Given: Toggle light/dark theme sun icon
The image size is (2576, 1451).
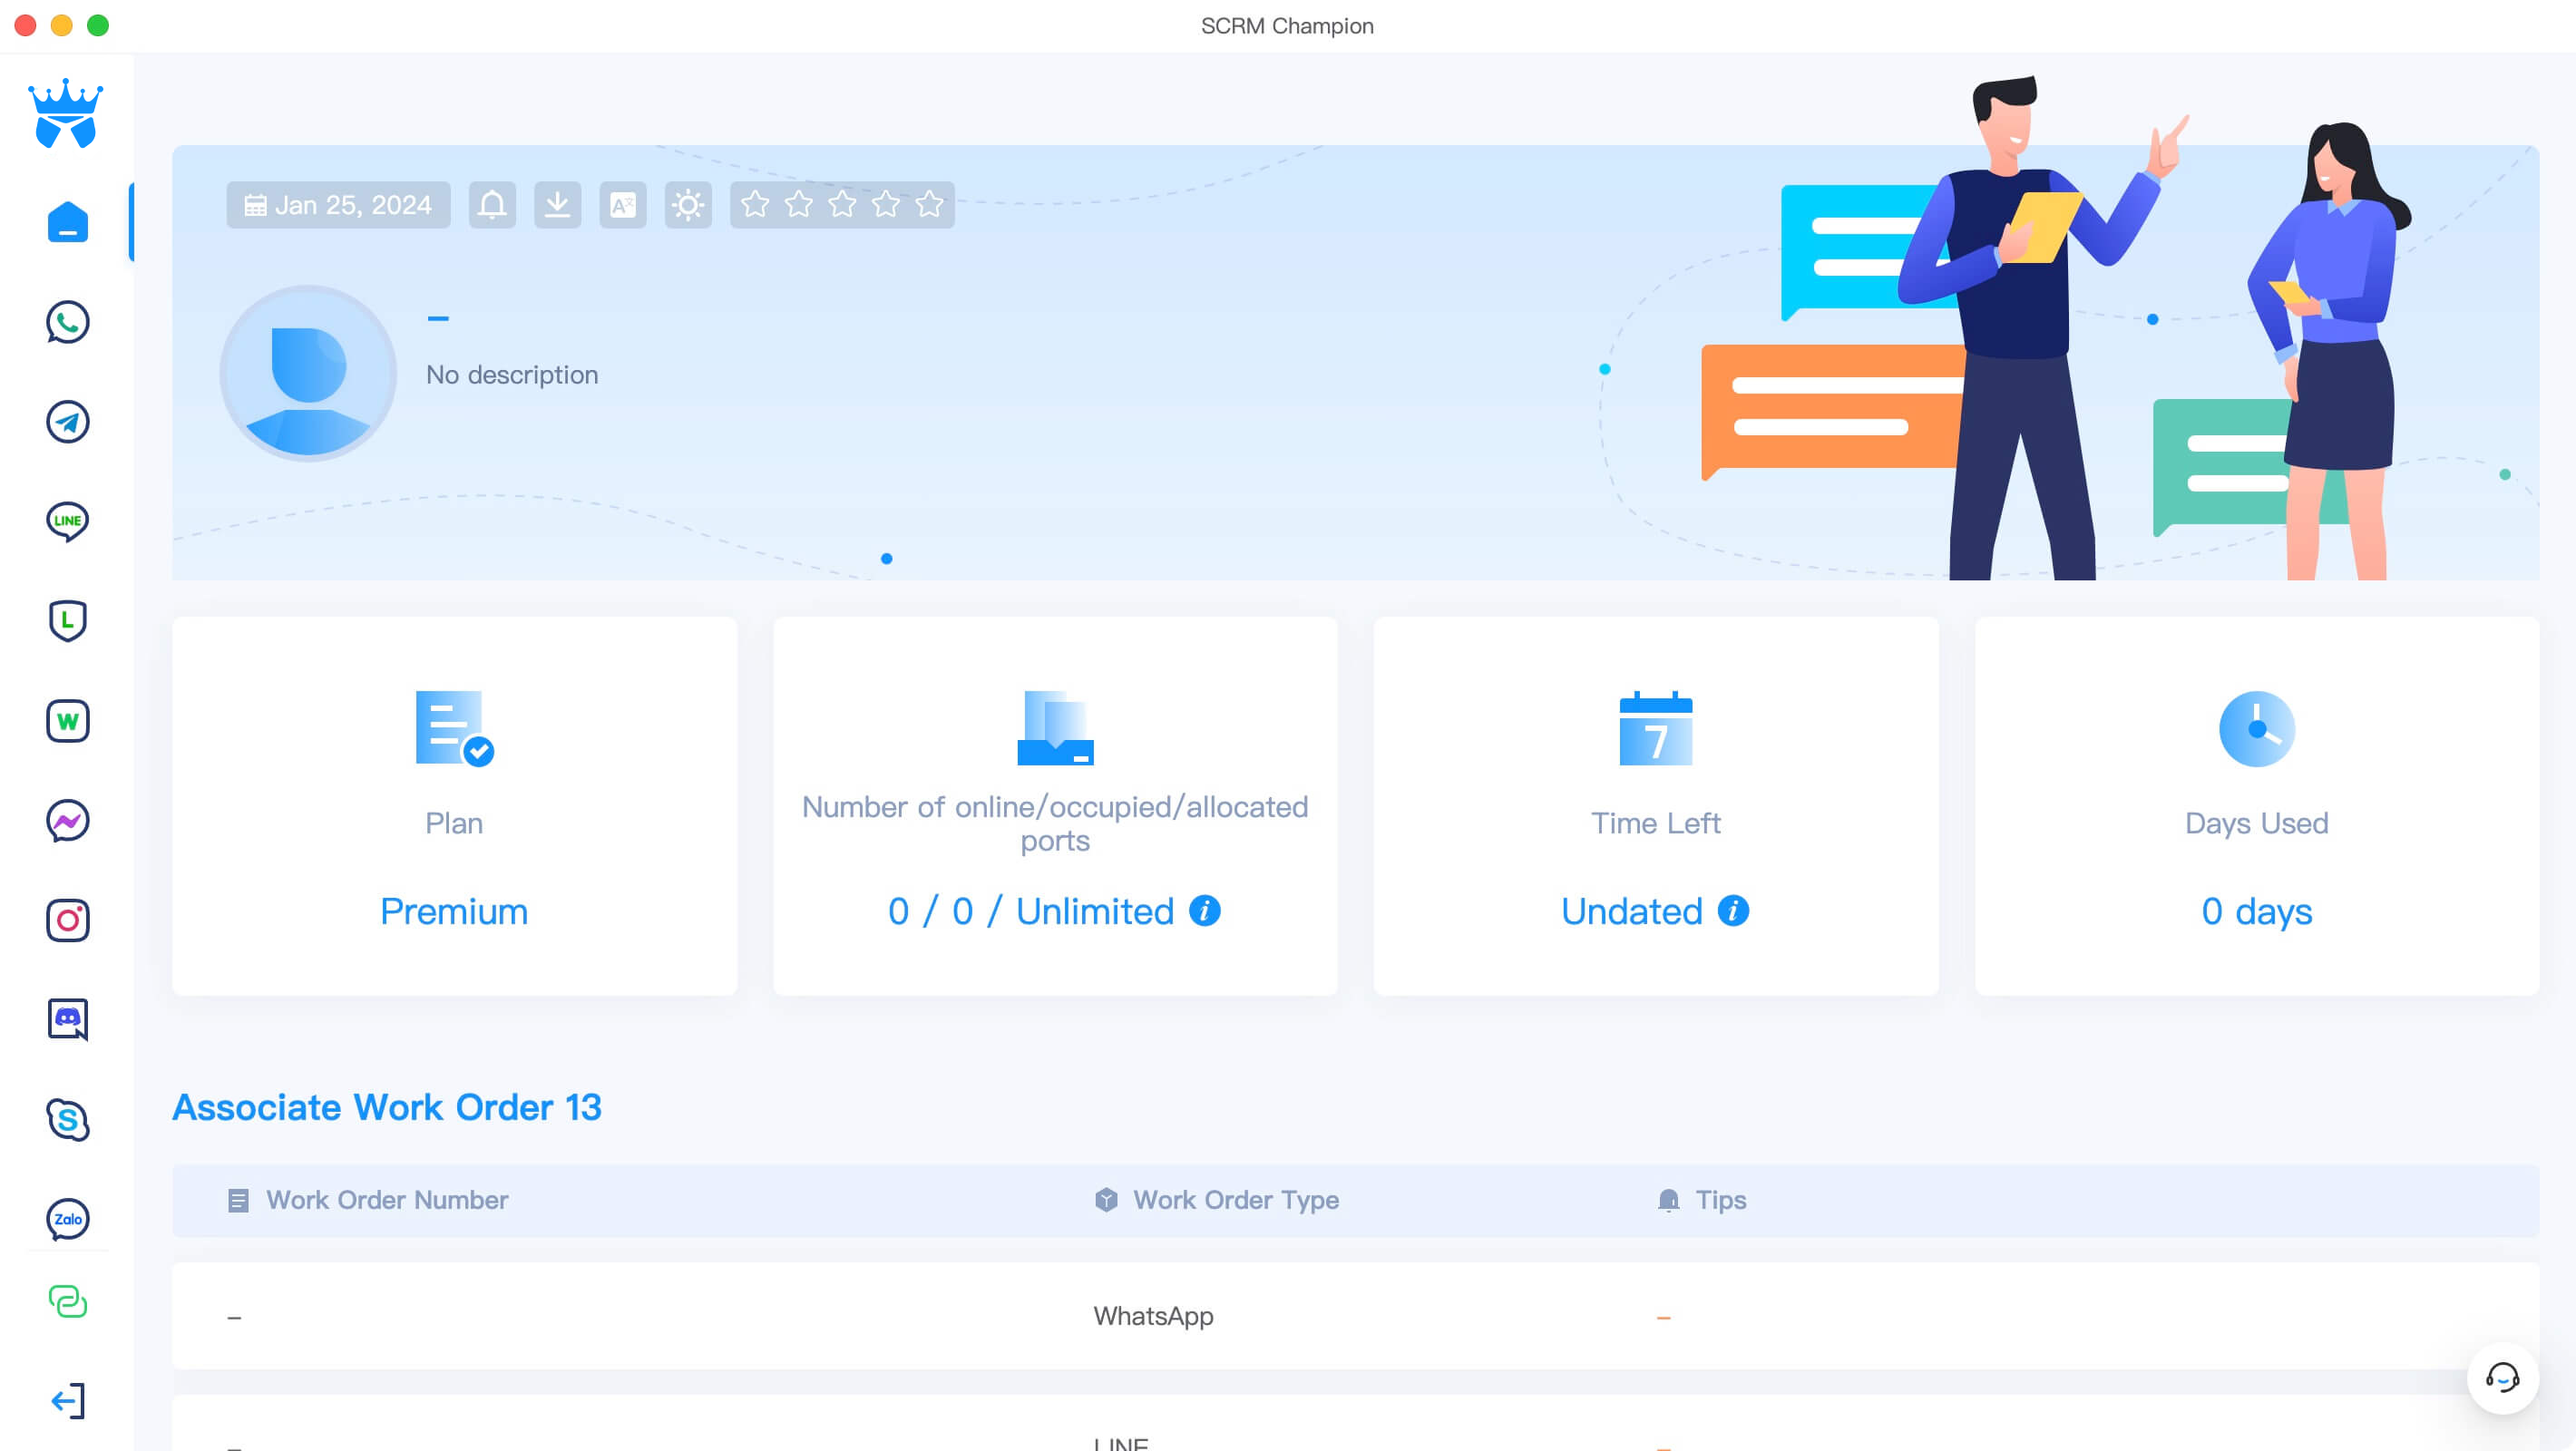Looking at the screenshot, I should point(688,205).
